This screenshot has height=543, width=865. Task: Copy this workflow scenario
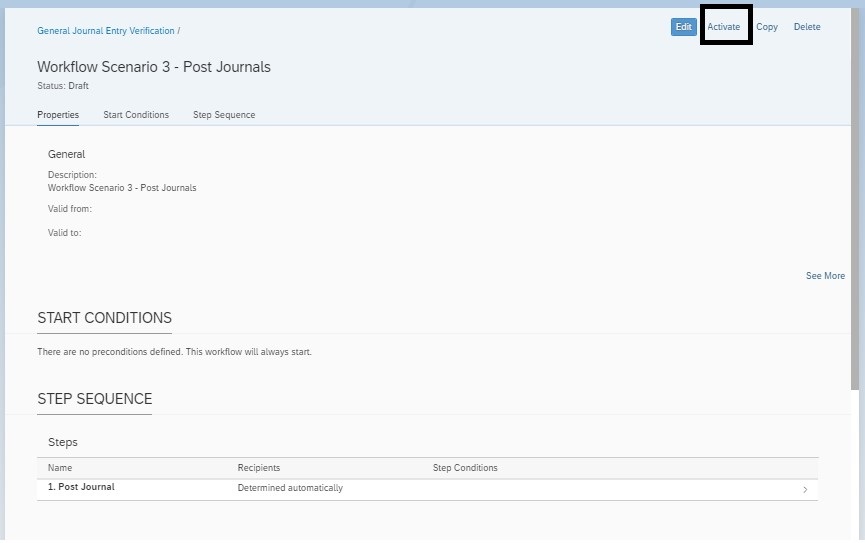767,27
